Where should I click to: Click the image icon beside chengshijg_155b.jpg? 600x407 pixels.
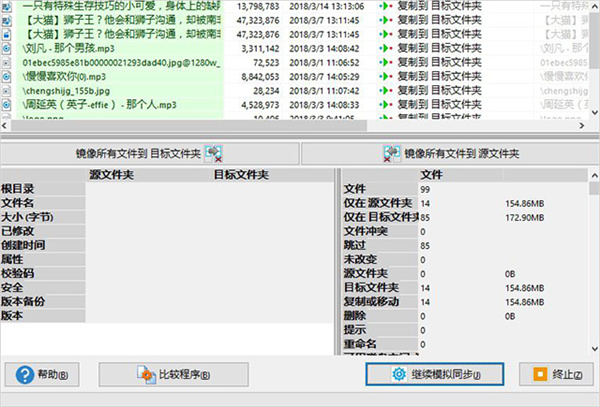(7, 91)
